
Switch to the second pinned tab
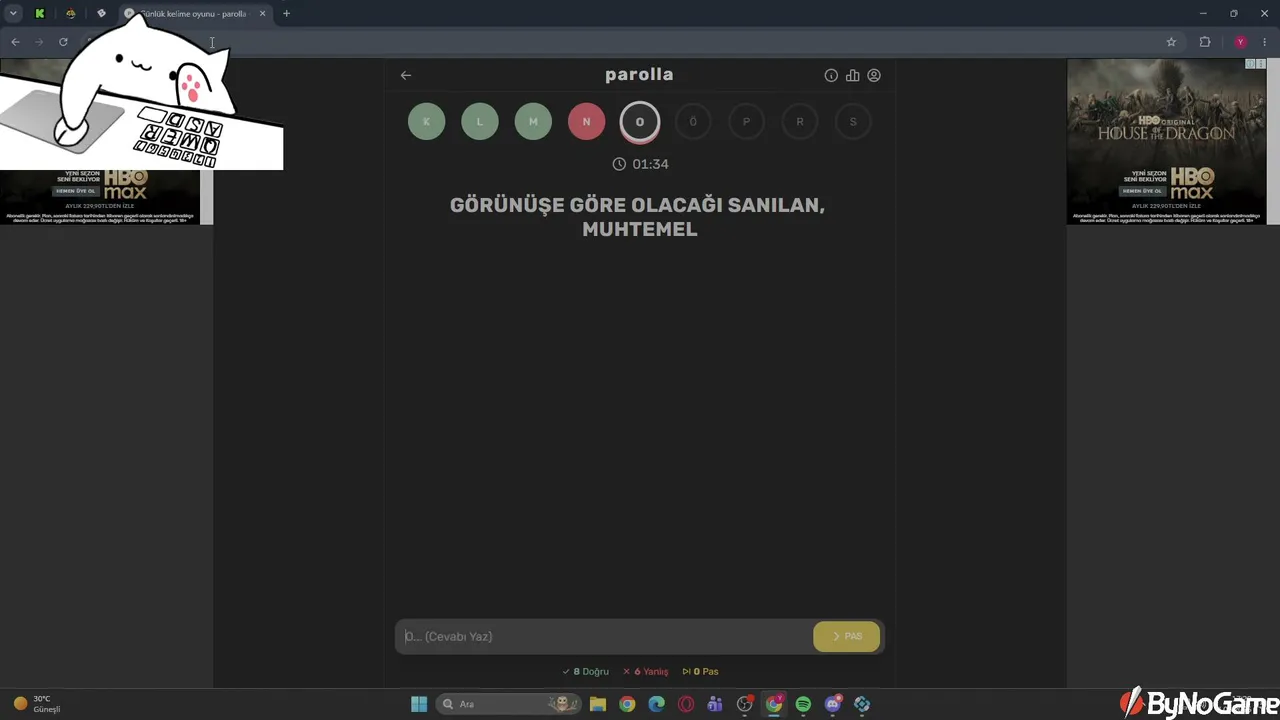pyautogui.click(x=70, y=13)
